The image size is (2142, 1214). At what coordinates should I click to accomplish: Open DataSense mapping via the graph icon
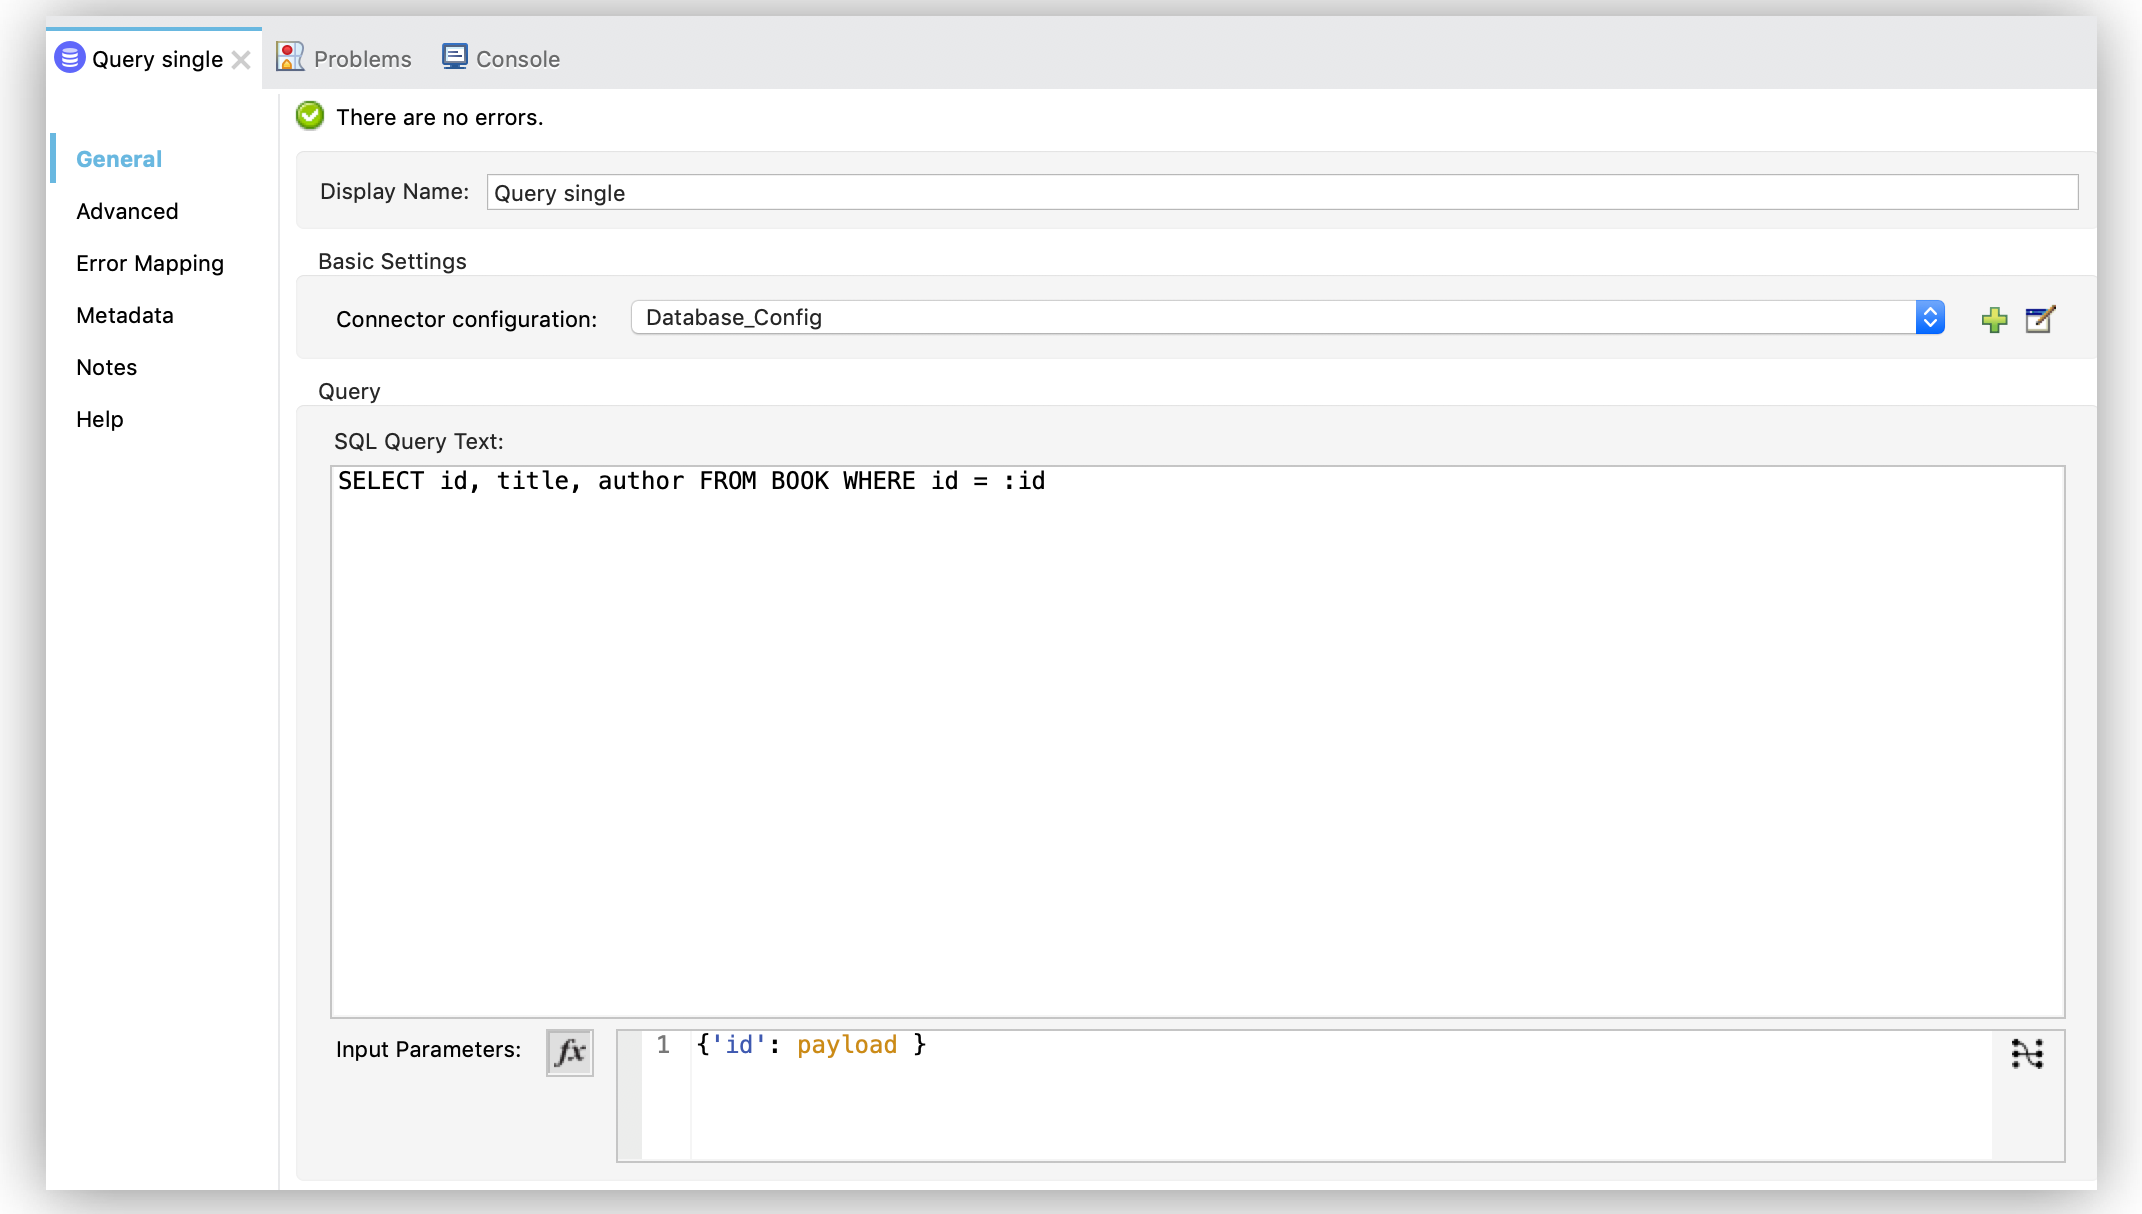2026,1053
